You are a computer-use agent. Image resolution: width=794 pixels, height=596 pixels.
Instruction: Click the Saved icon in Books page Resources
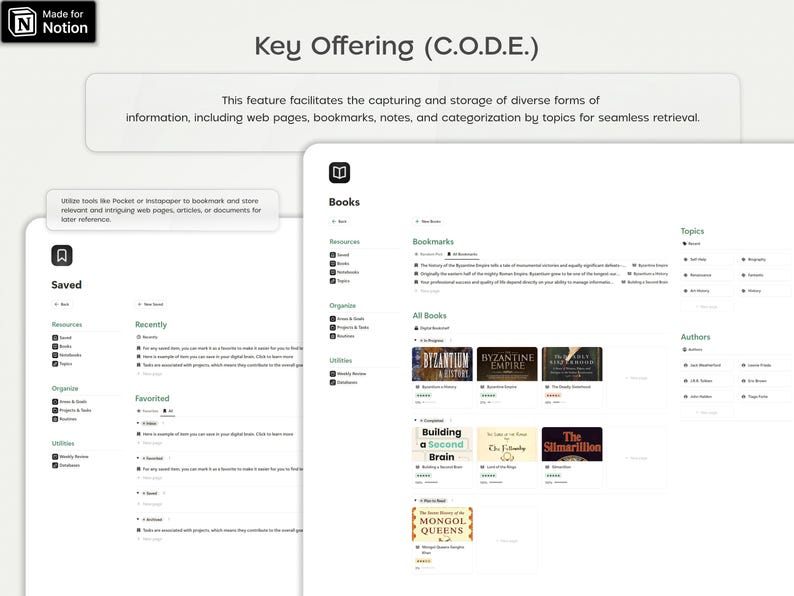(x=333, y=255)
